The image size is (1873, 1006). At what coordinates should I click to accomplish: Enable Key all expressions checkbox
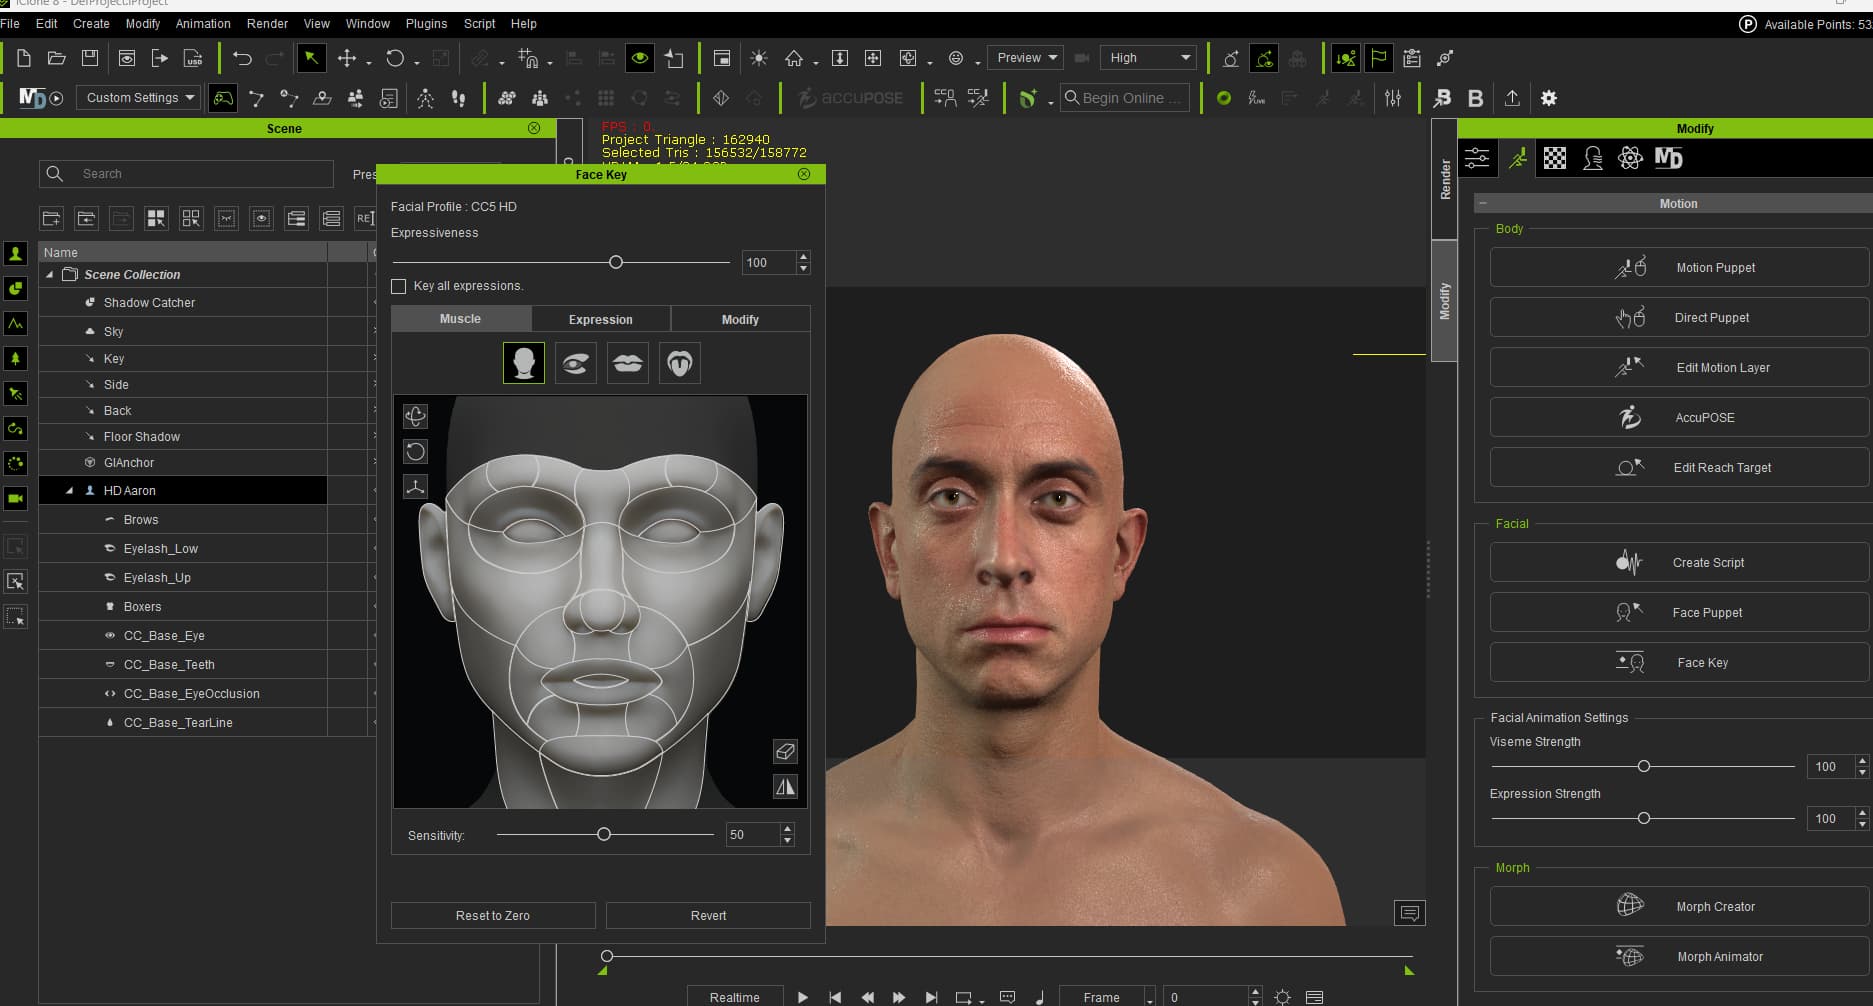click(399, 286)
